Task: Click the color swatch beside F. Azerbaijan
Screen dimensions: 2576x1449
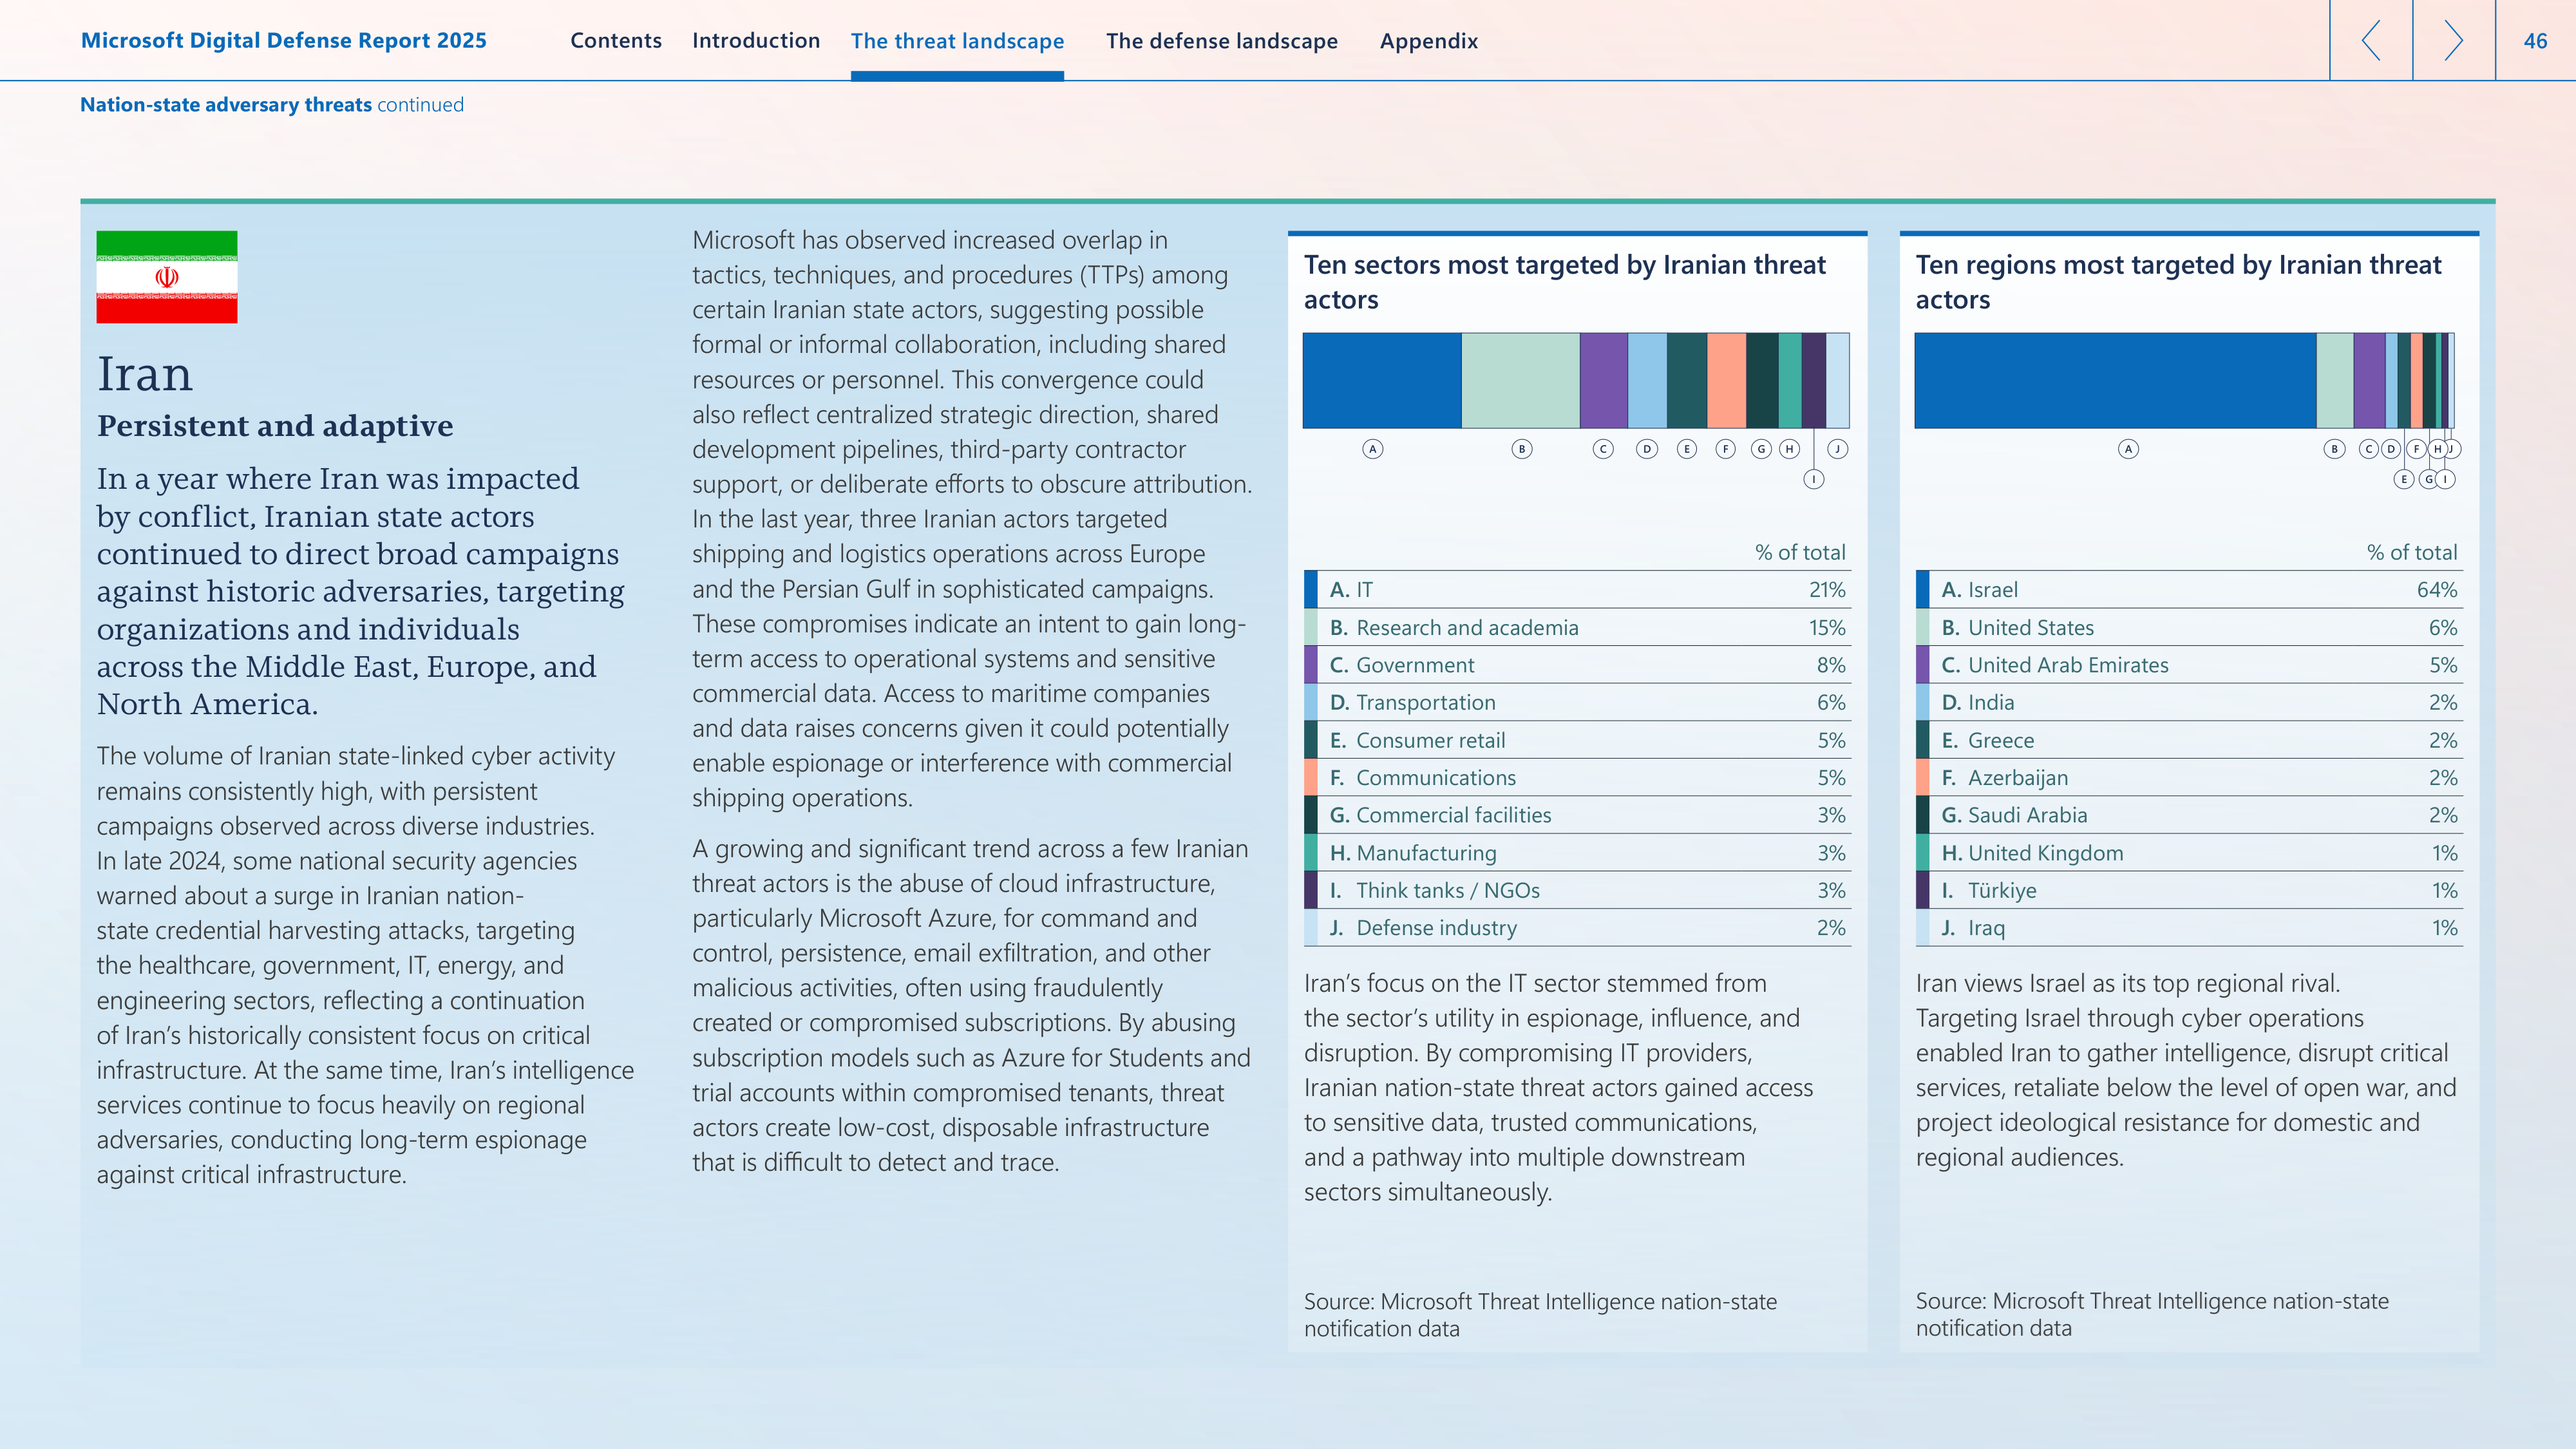Action: [1922, 778]
